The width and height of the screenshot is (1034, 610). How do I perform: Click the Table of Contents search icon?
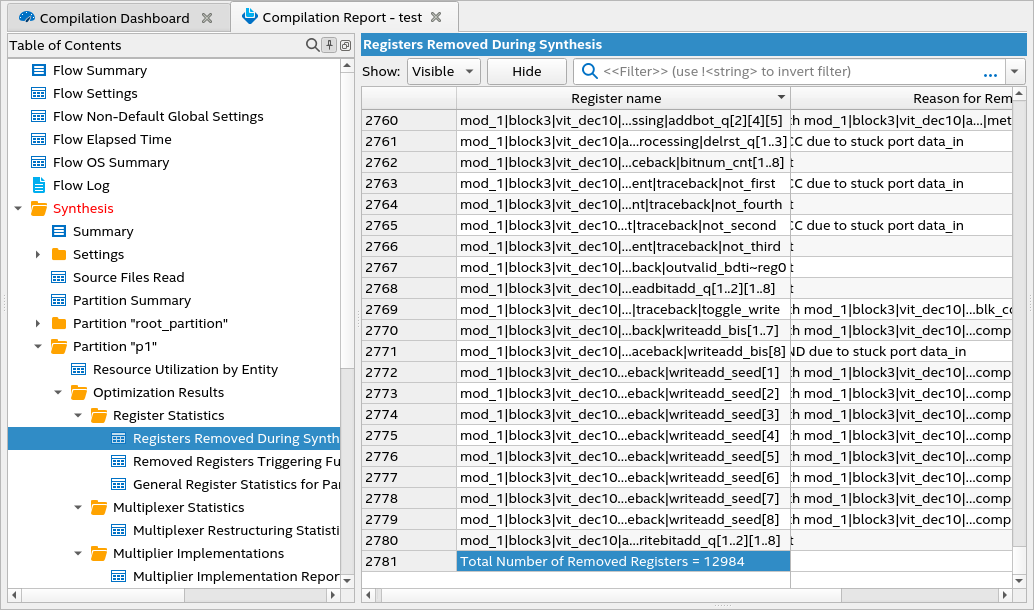click(x=312, y=45)
